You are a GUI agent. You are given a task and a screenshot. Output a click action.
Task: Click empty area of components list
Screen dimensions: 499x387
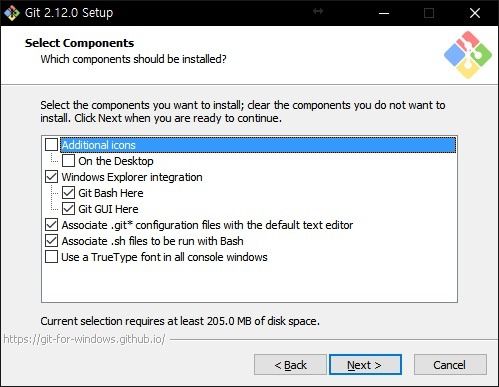(249, 283)
